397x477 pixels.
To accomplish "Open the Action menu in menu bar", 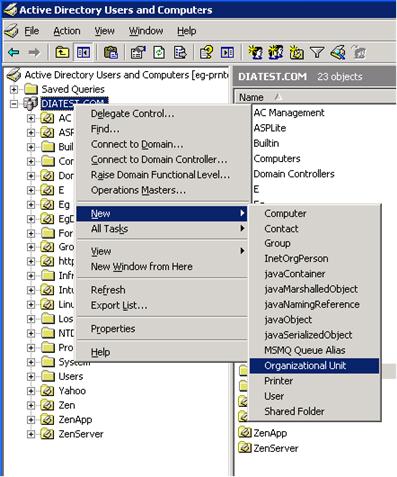I will 67,31.
